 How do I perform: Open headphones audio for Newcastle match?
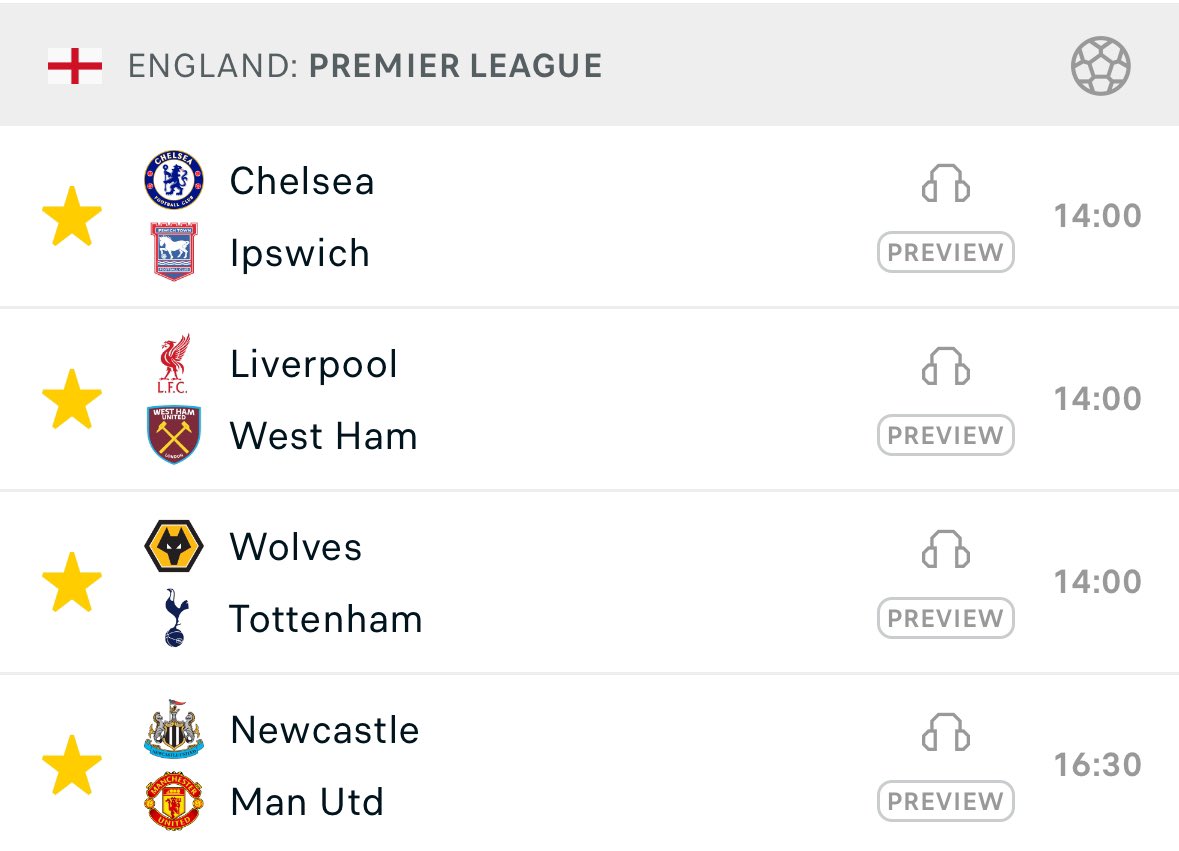click(x=946, y=732)
